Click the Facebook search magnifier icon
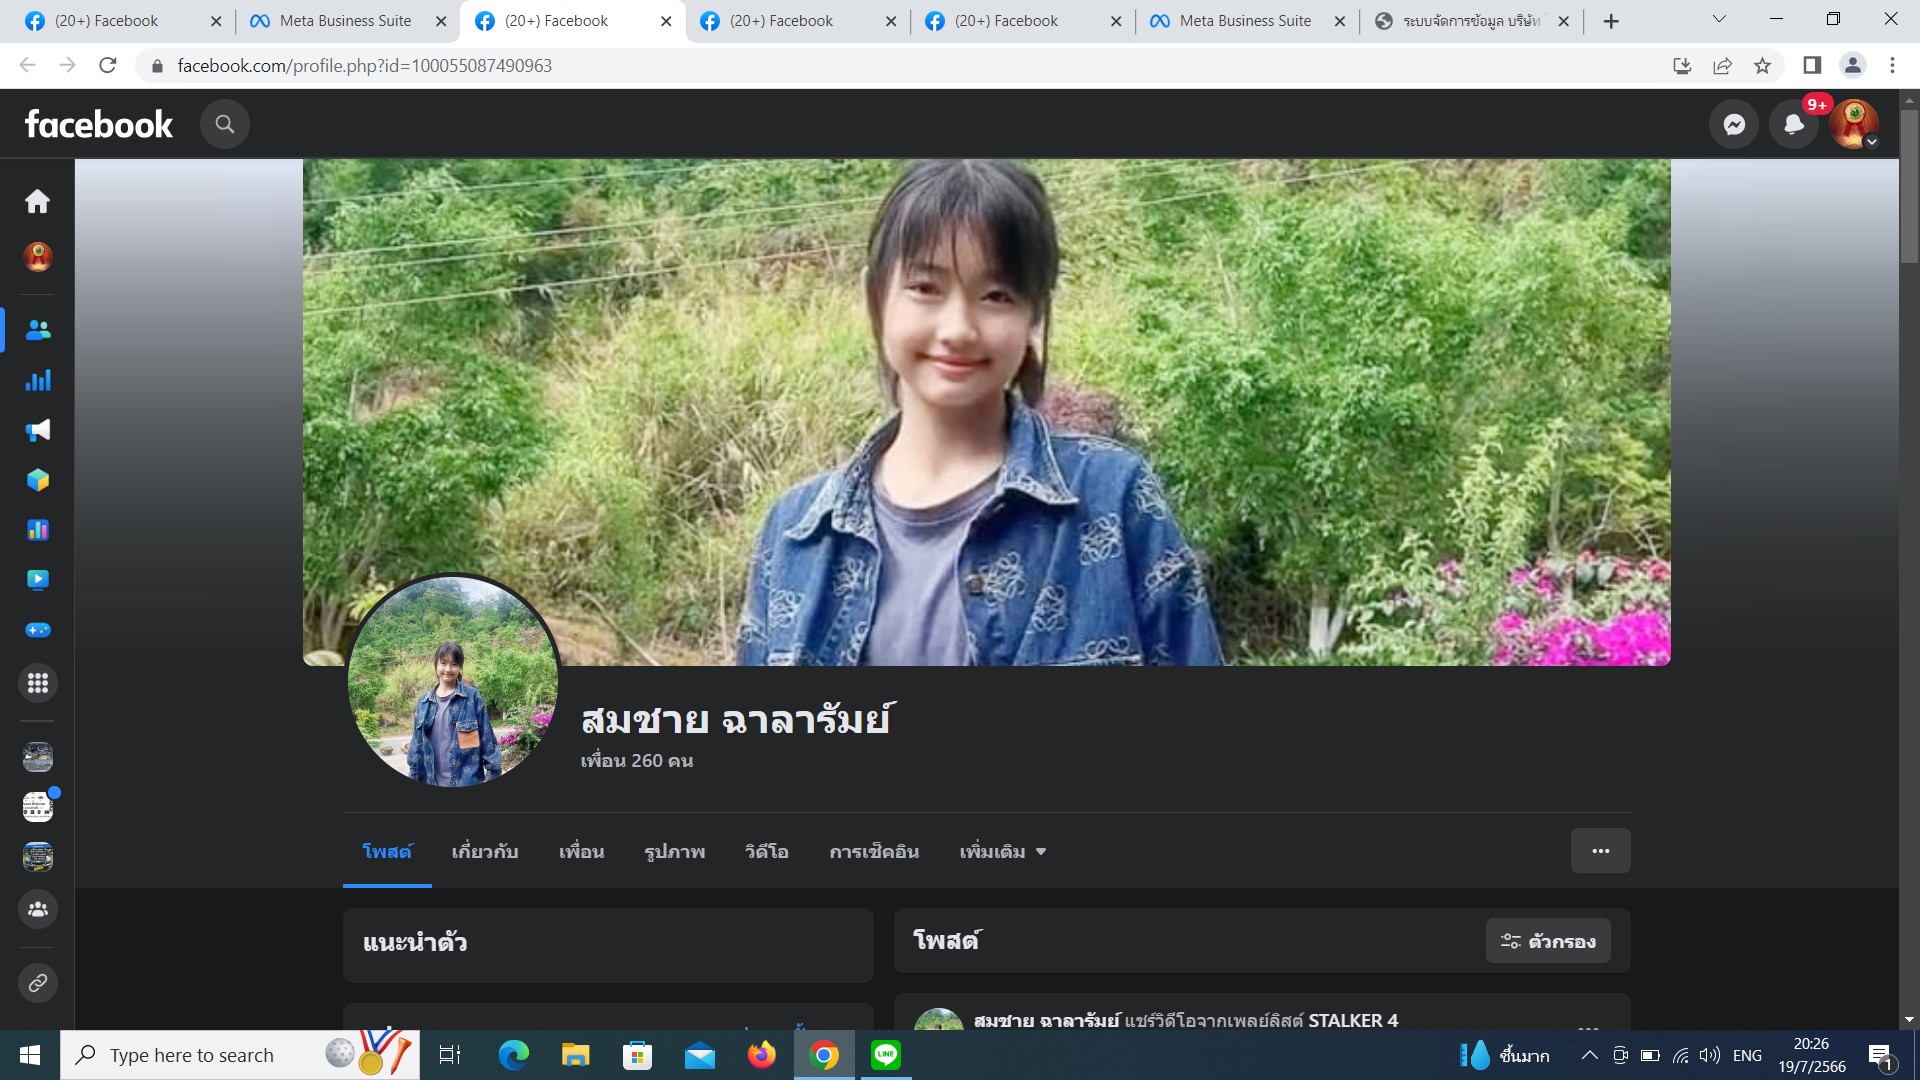 225,124
